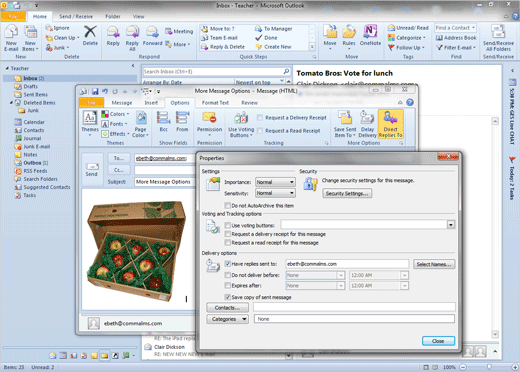Image resolution: width=520 pixels, height=372 pixels.
Task: Click the Direct Replies To icon
Action: coord(391,124)
